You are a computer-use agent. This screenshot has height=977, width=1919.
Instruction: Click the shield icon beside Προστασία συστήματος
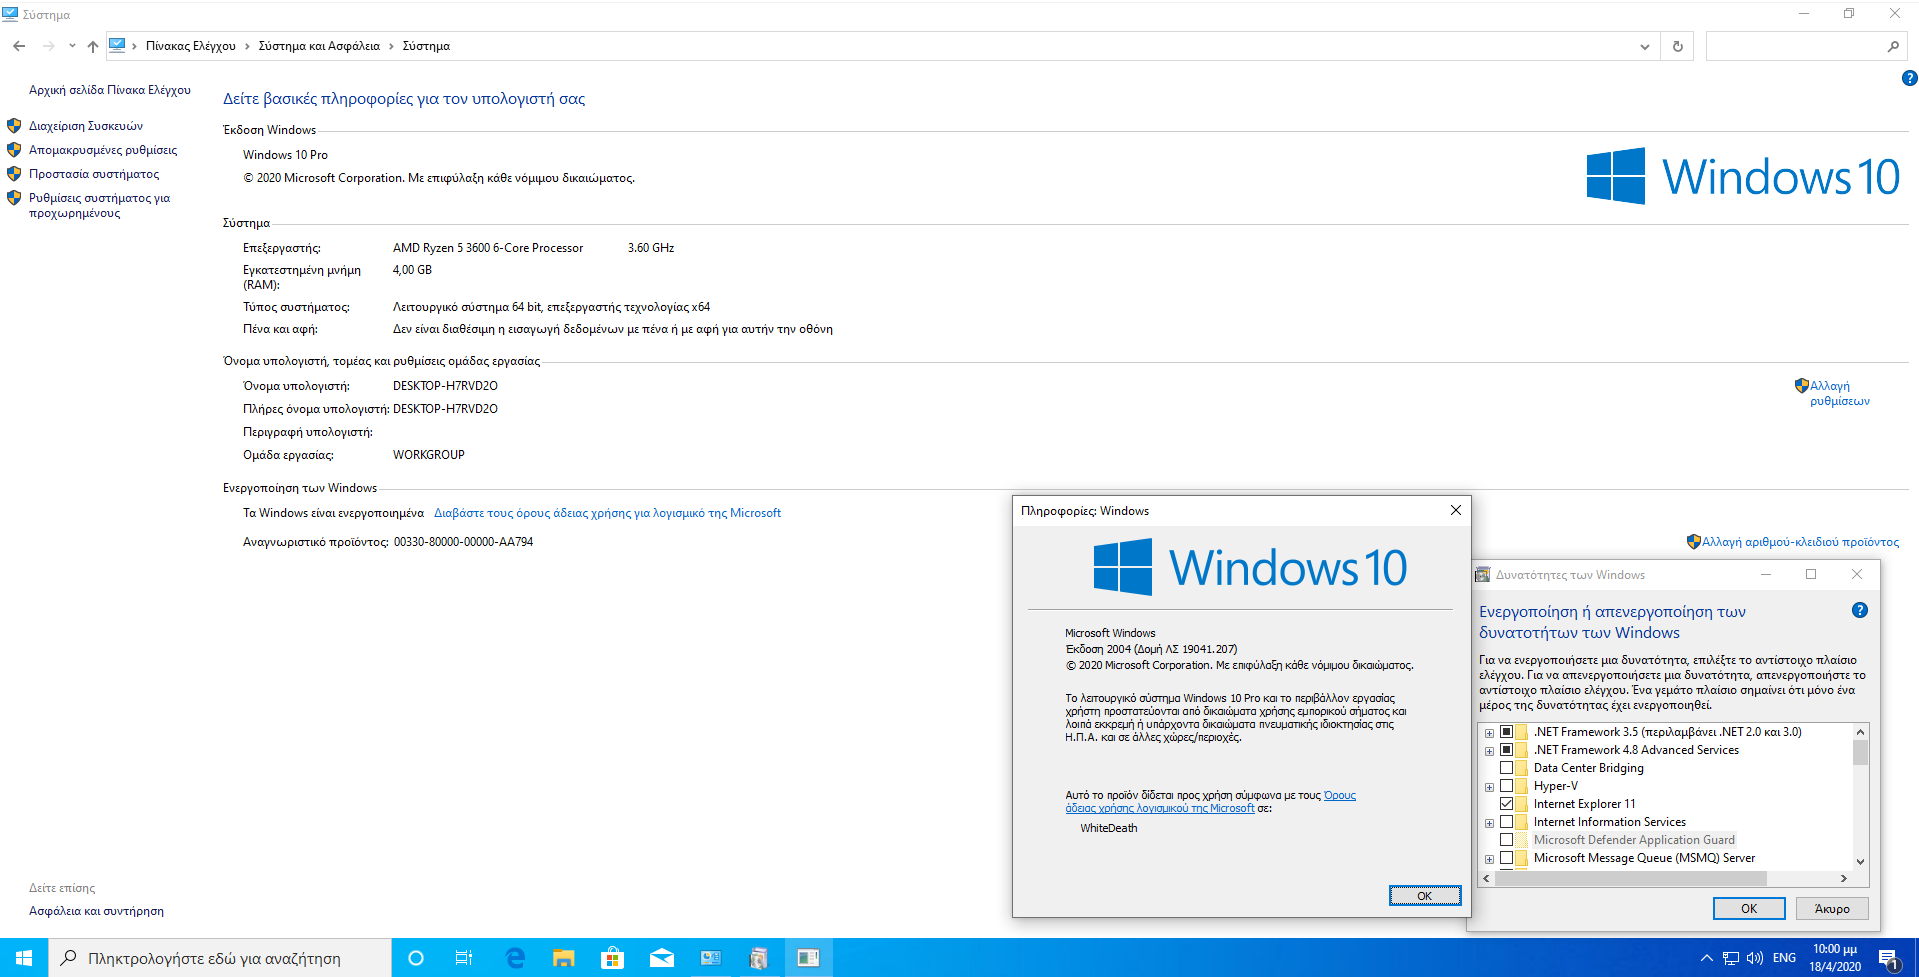[14, 174]
